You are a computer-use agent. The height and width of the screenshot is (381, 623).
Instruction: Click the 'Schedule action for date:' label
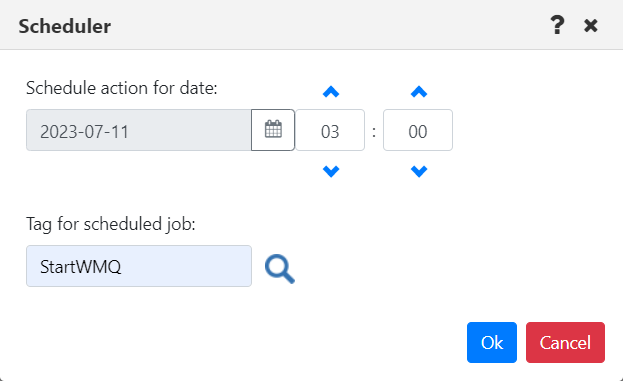[x=122, y=88]
